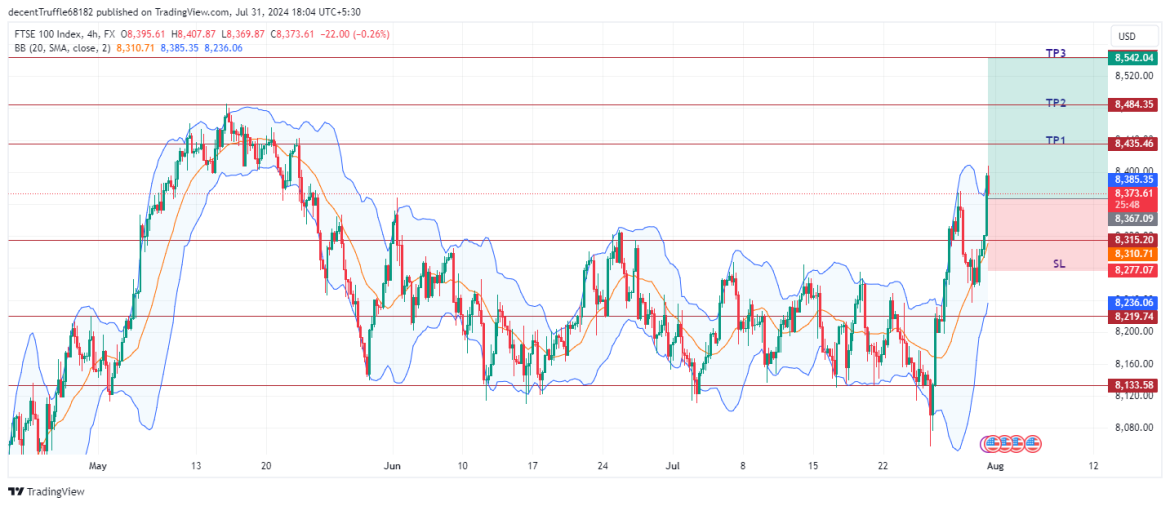Click the green 8,542.04 price label
This screenshot has height=506, width=1170.
[x=1134, y=58]
